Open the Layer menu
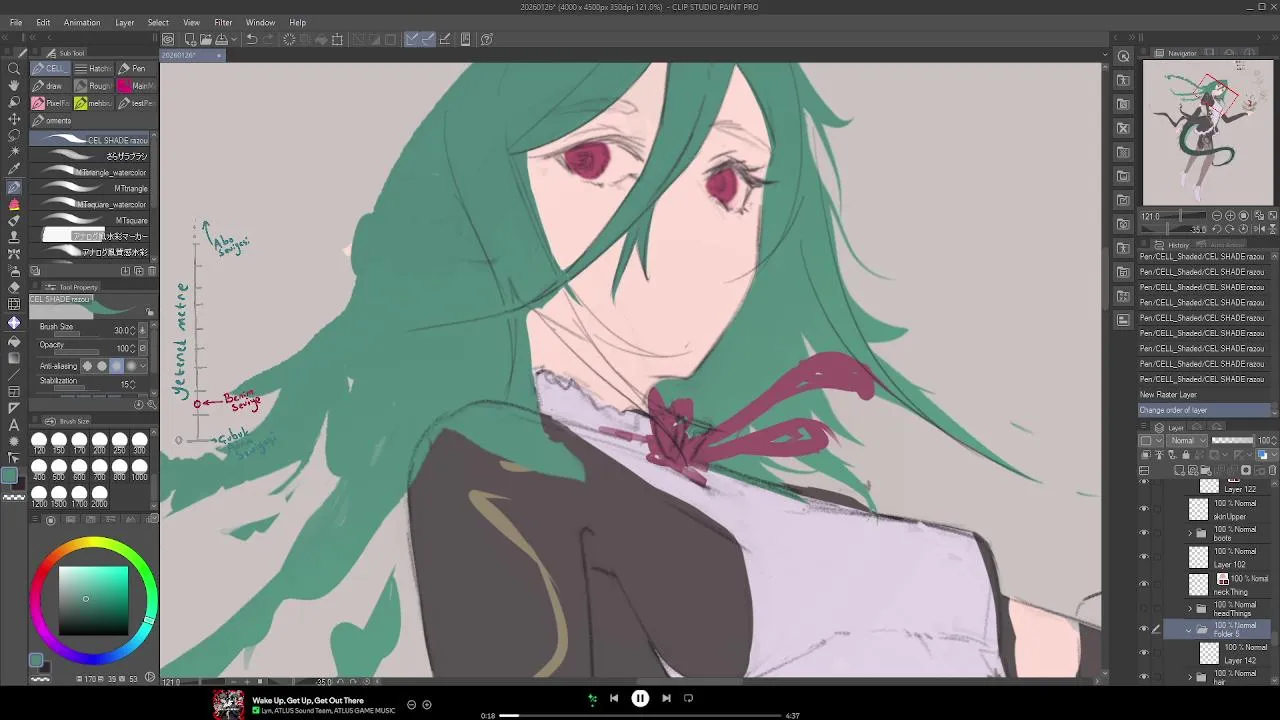 point(125,22)
